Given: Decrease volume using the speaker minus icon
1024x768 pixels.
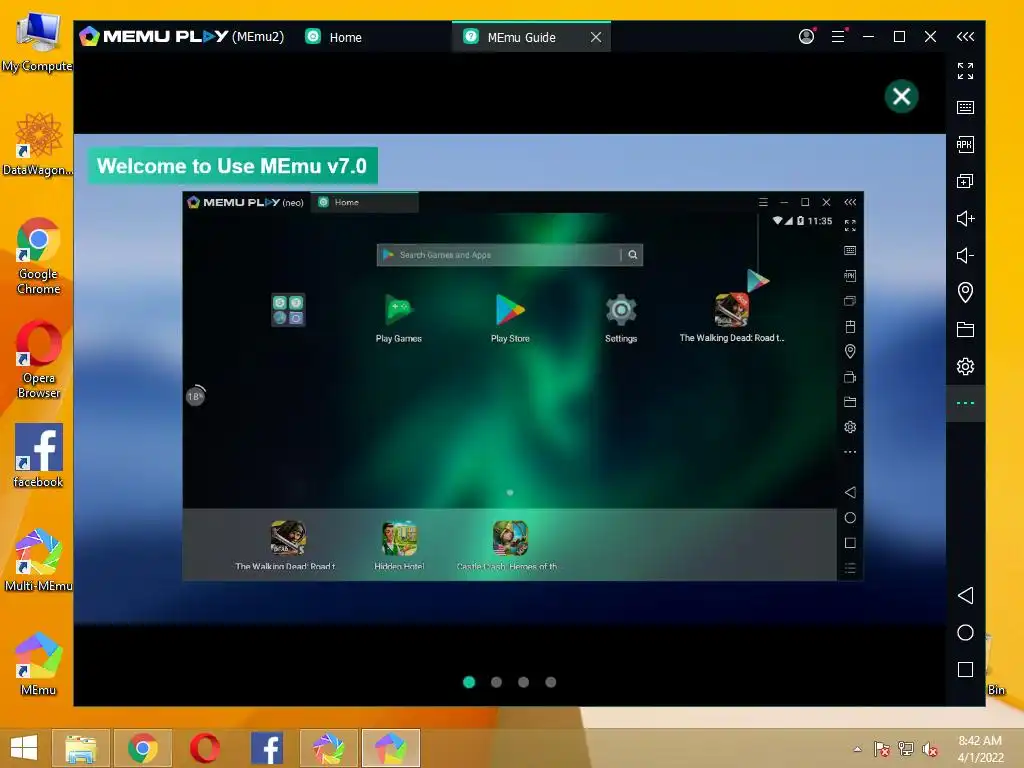Looking at the screenshot, I should point(965,255).
